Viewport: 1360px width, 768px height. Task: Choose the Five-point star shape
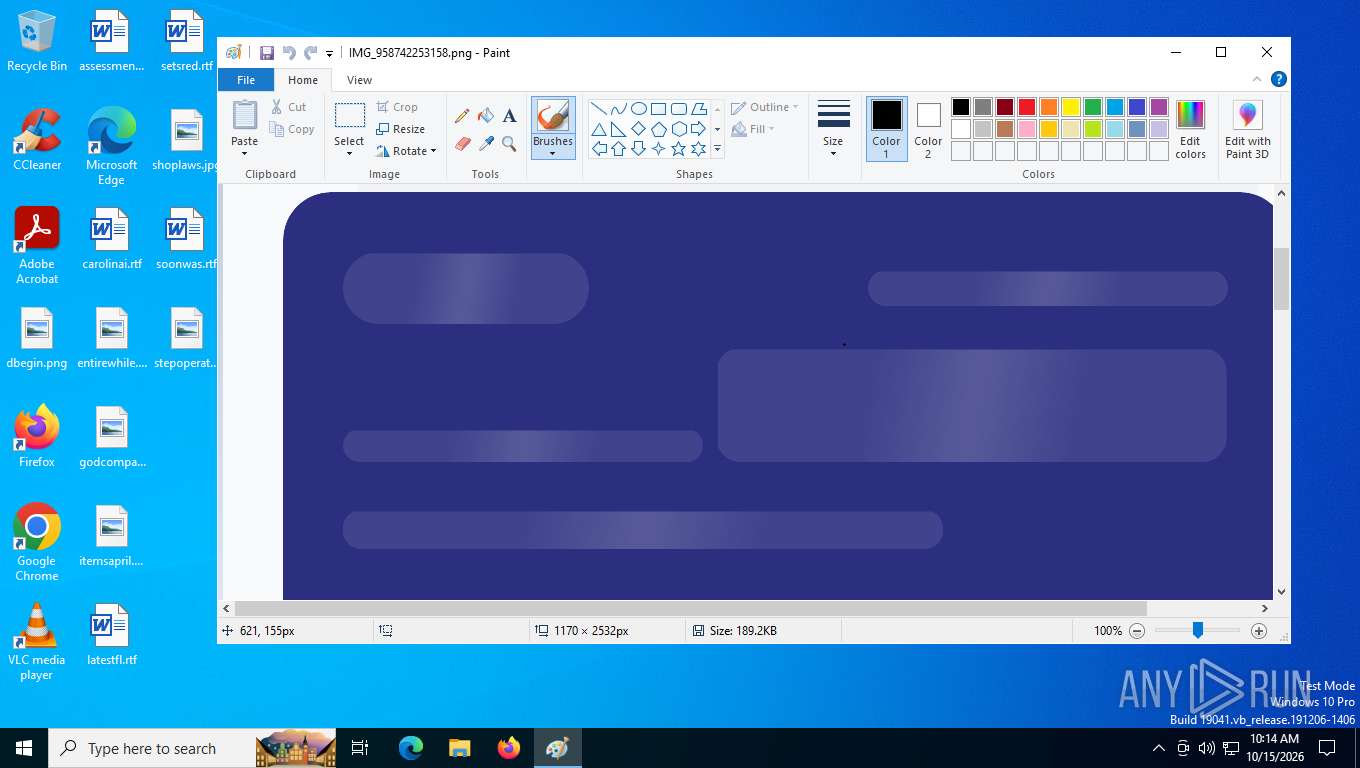678,149
